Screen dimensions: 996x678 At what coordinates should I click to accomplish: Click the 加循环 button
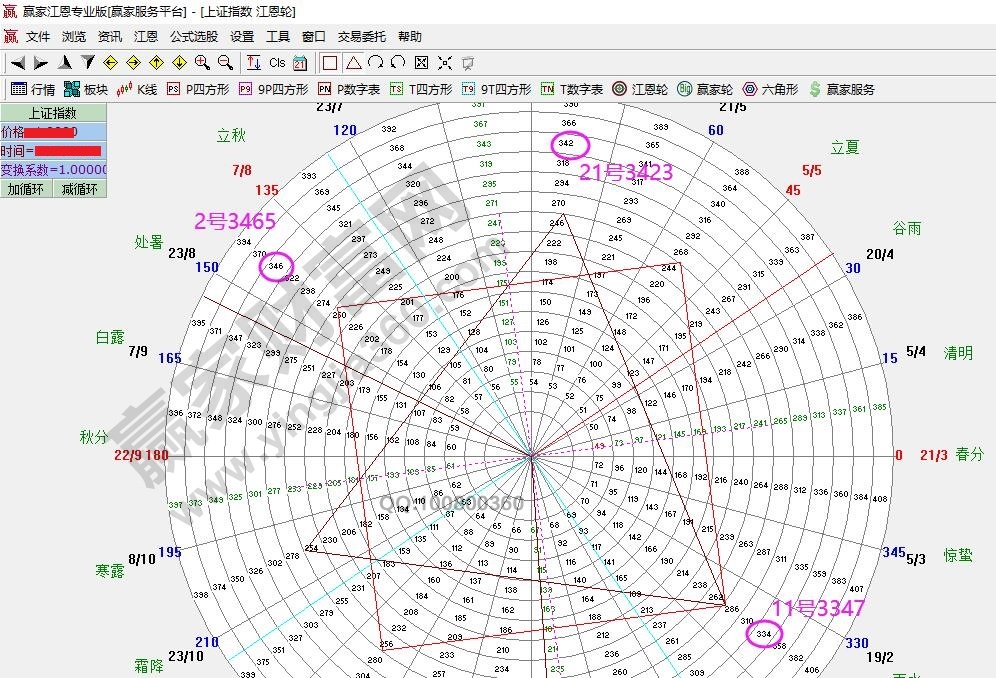tap(27, 189)
